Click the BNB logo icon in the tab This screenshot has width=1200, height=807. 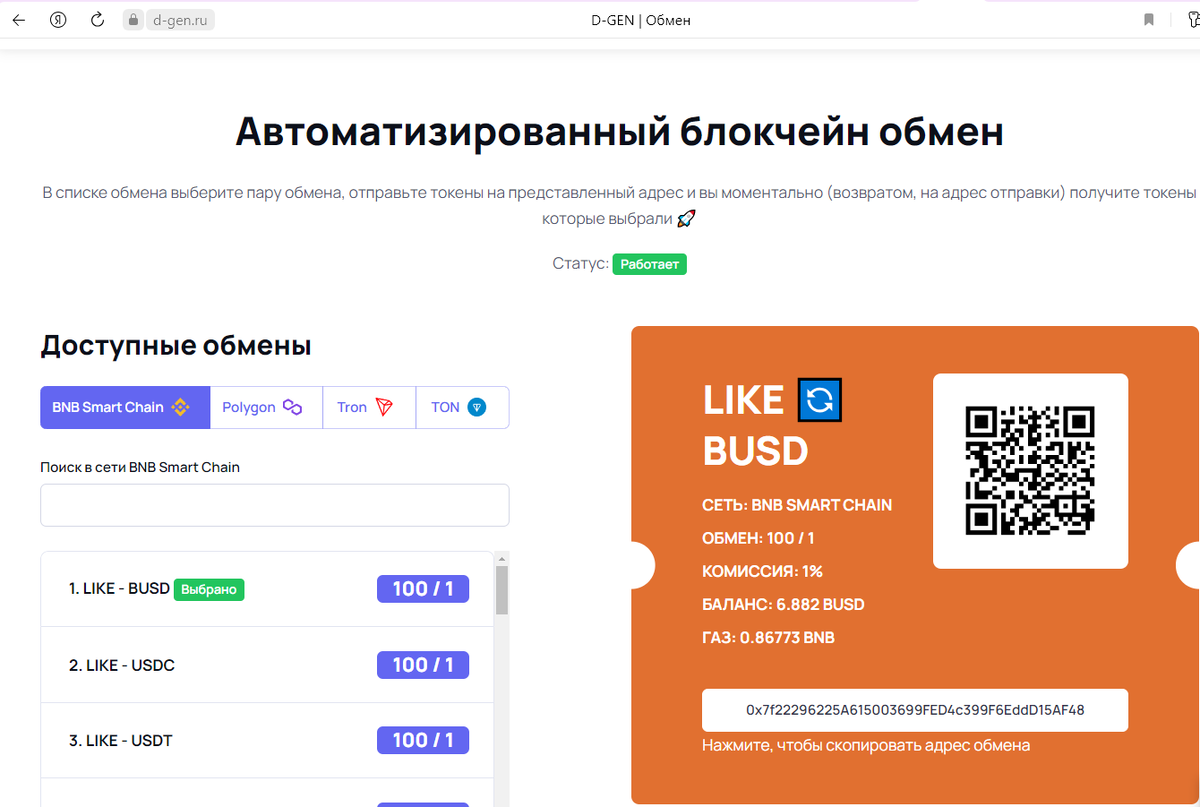[180, 407]
